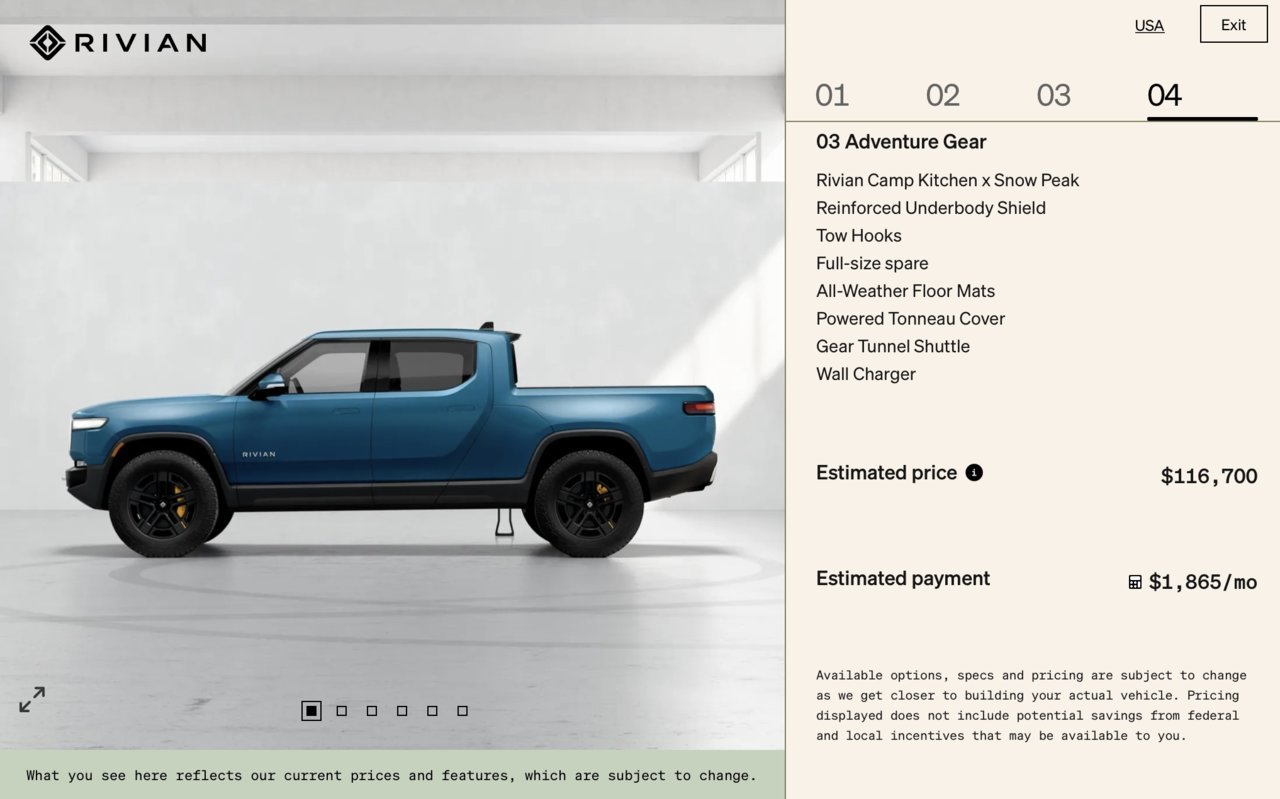Click the $1,865/mo estimated payment
The height and width of the screenshot is (799, 1280).
point(1203,582)
